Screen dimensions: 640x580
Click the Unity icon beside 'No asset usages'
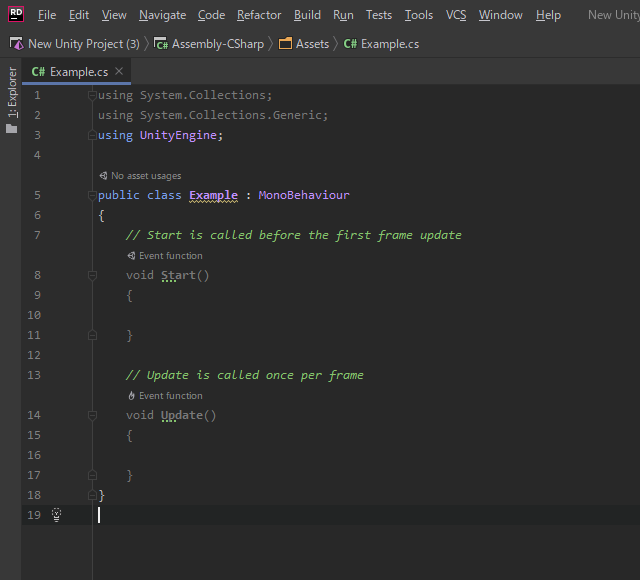103,176
